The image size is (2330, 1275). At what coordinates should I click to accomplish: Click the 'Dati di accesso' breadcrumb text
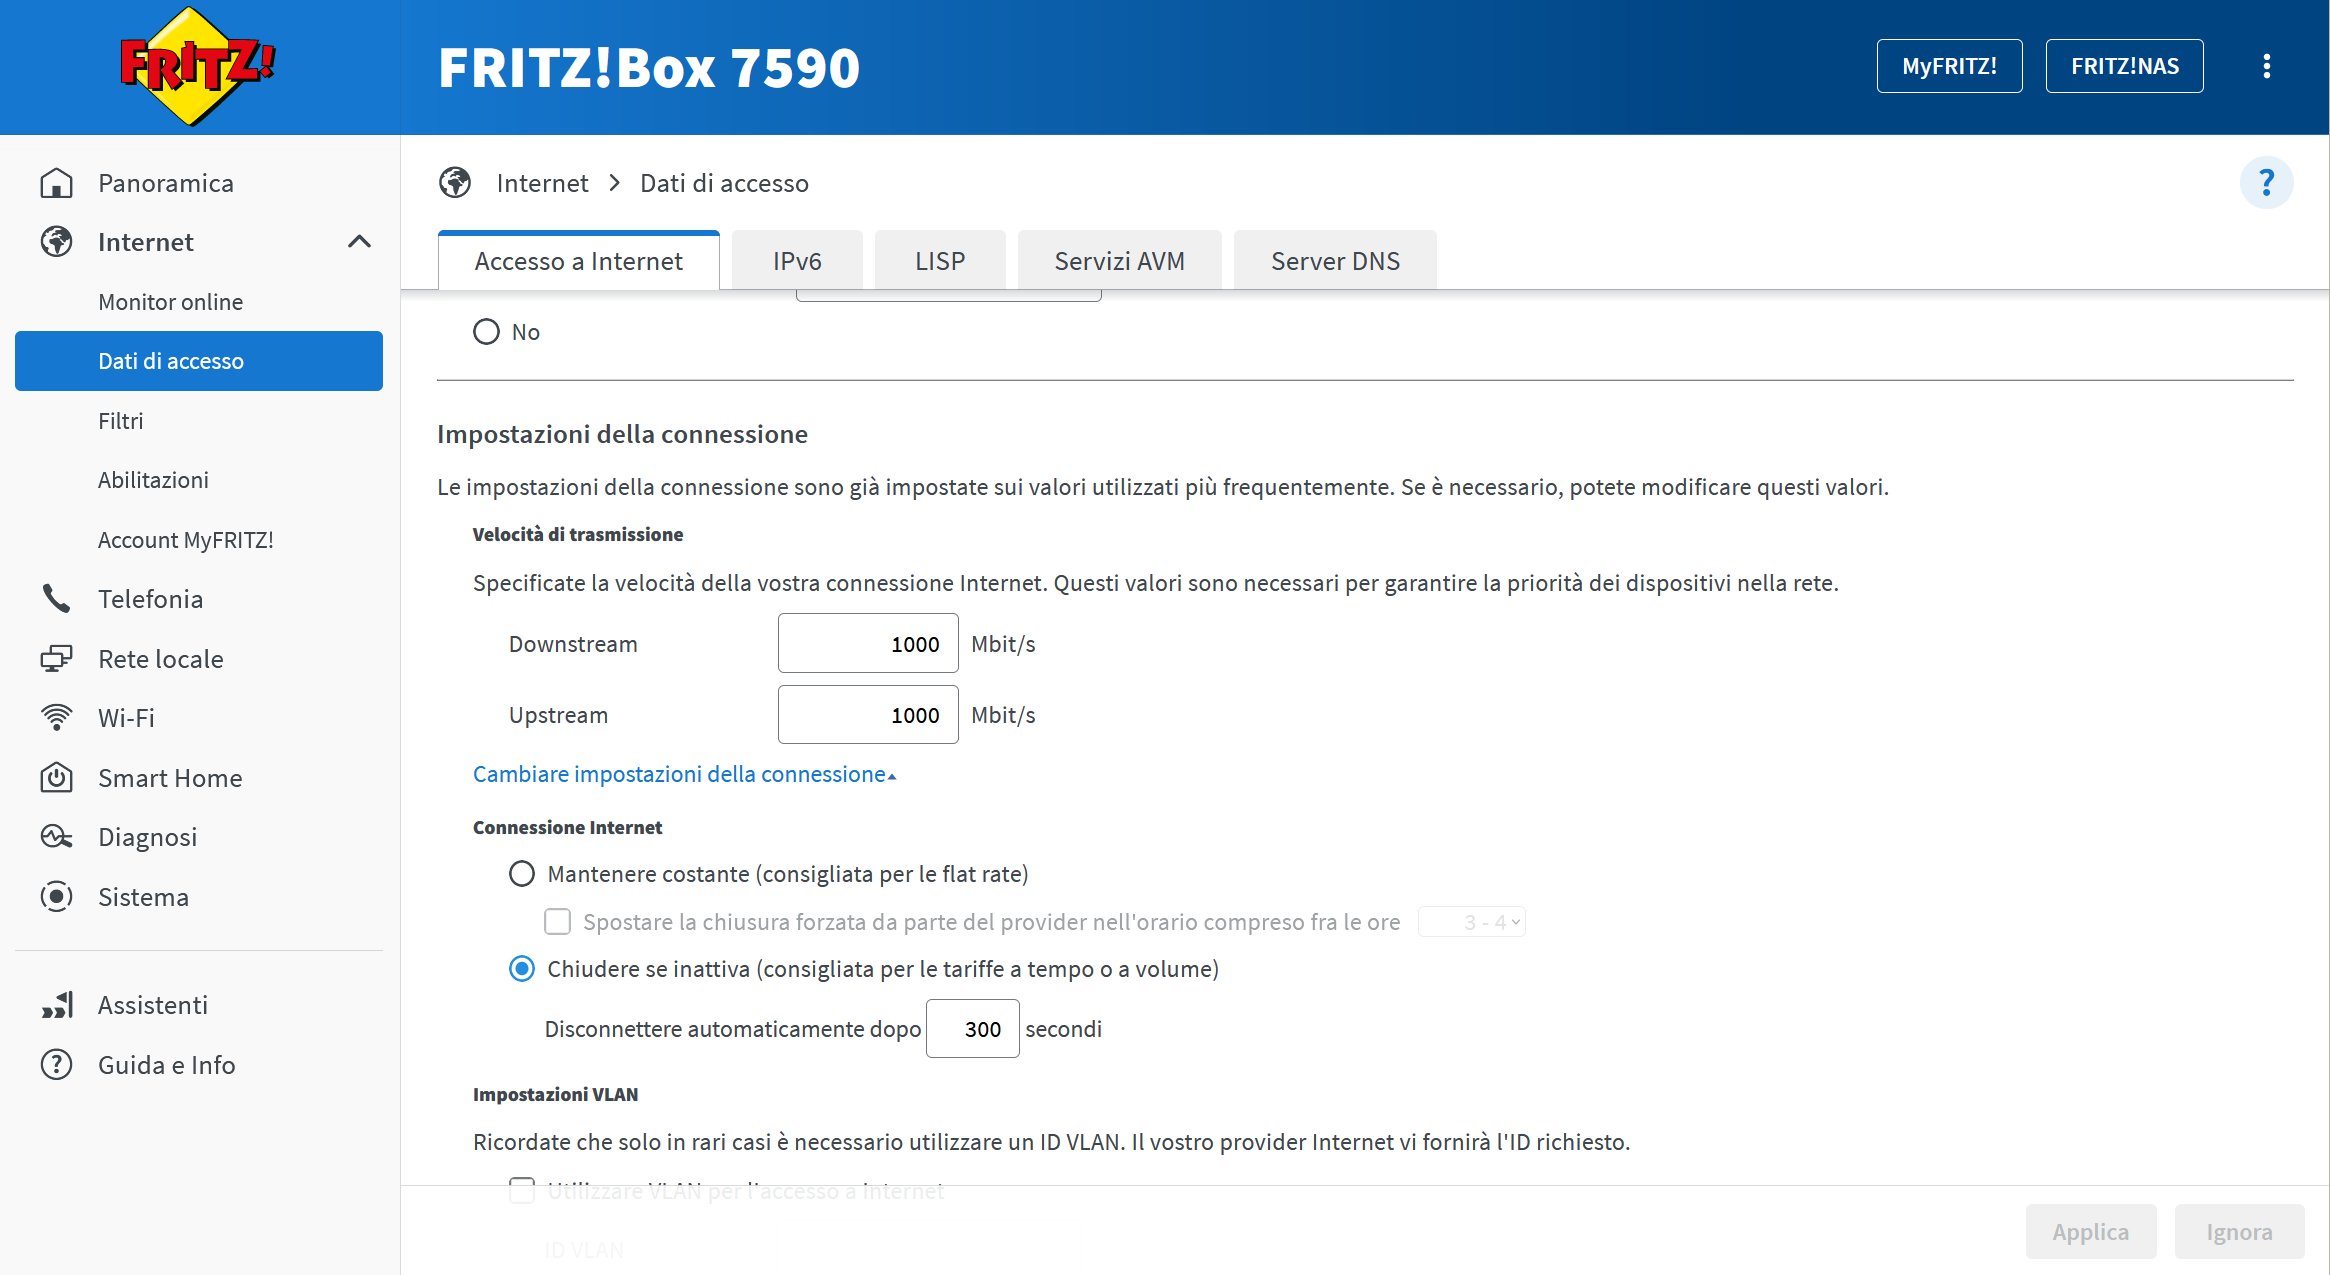click(724, 183)
